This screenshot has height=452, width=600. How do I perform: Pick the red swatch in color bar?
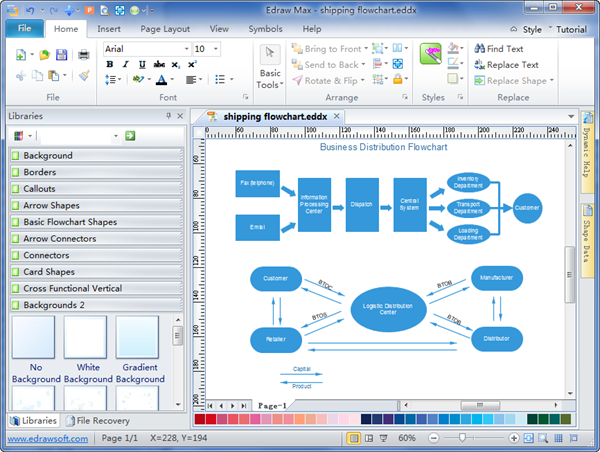[211, 419]
